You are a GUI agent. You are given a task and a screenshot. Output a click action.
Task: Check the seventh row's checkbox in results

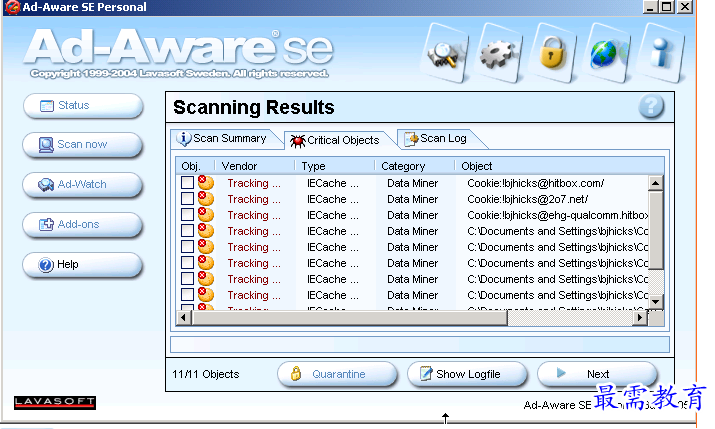click(x=187, y=278)
